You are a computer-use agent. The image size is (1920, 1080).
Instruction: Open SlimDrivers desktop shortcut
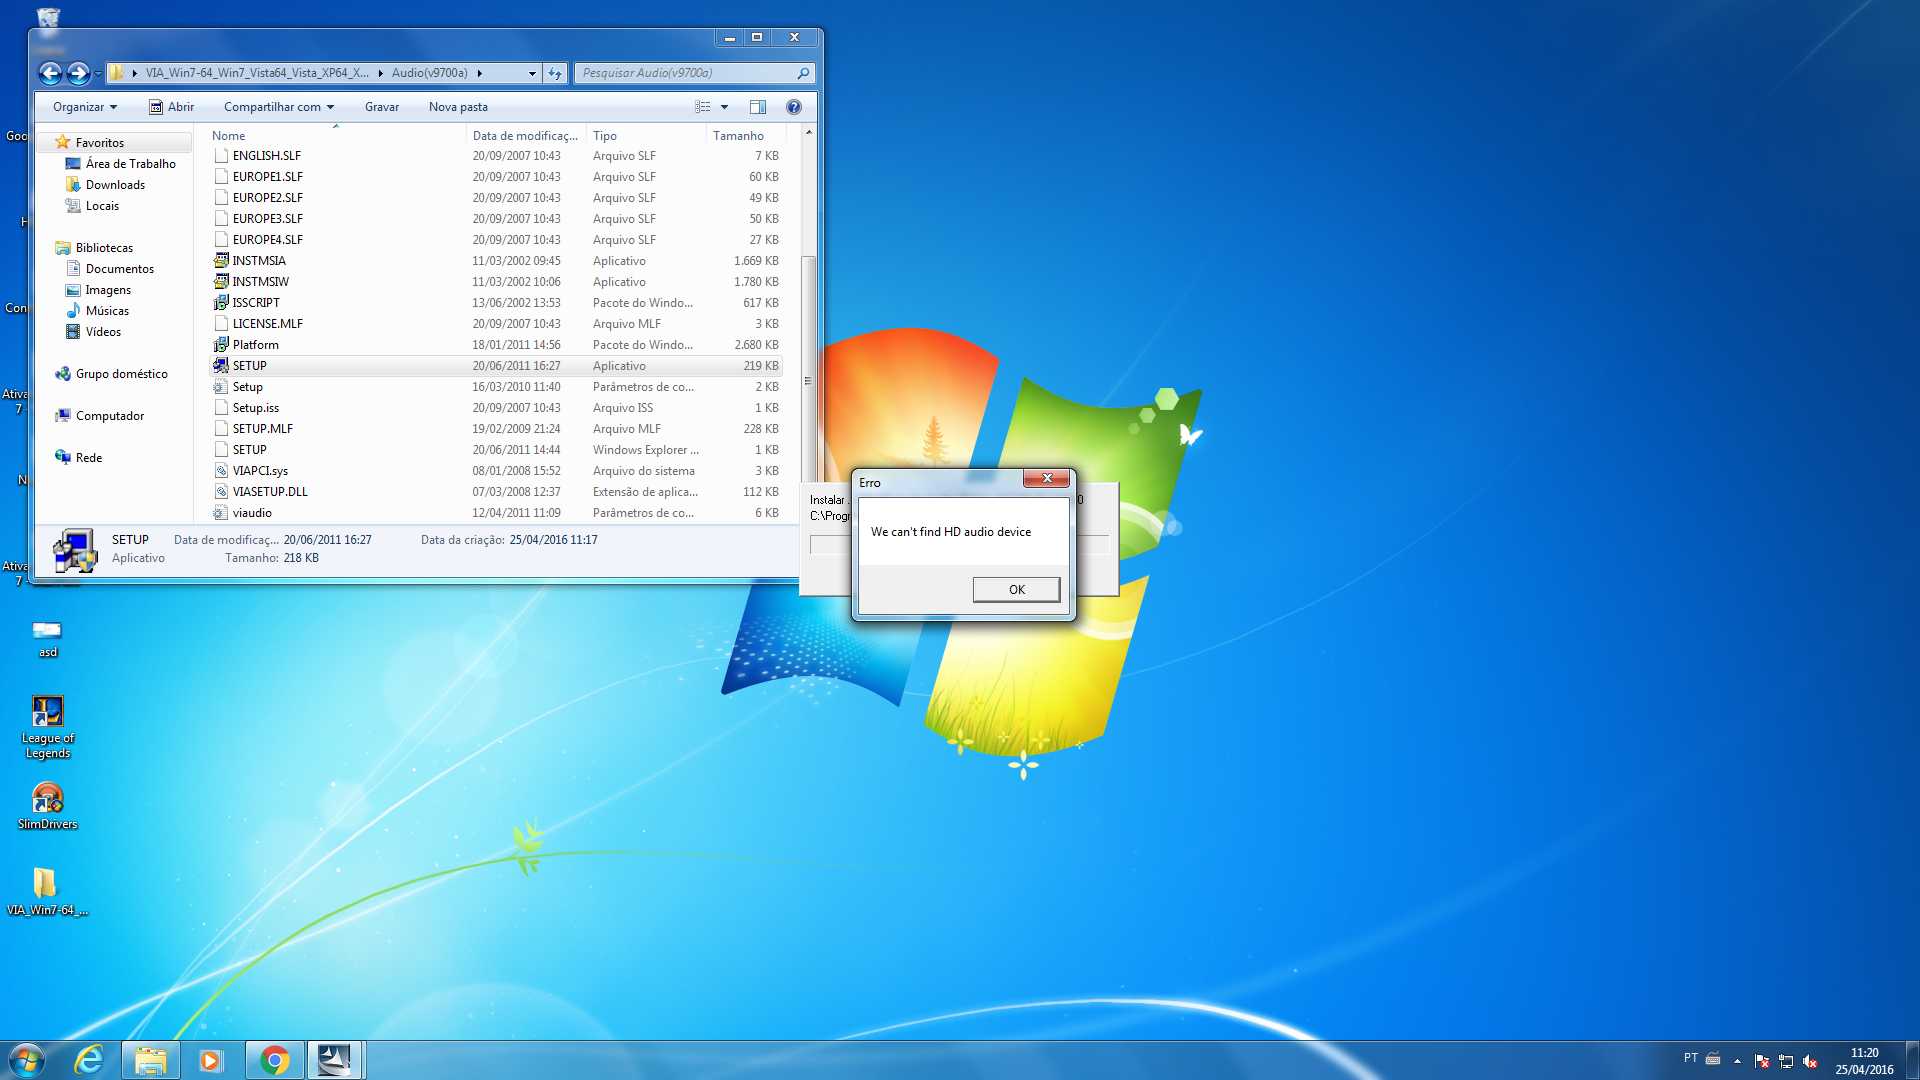point(47,806)
